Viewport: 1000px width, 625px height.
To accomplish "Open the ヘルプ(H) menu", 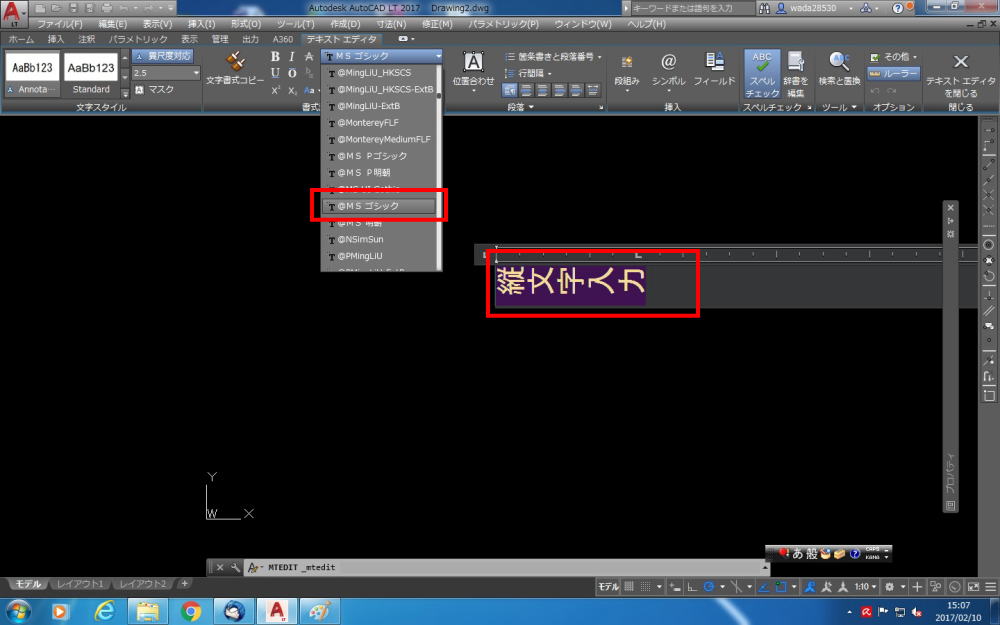I will (646, 24).
